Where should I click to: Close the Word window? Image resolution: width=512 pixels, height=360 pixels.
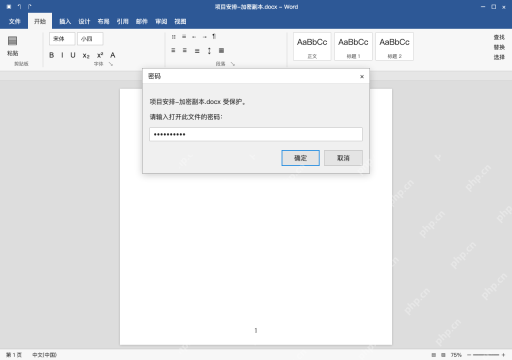504,7
